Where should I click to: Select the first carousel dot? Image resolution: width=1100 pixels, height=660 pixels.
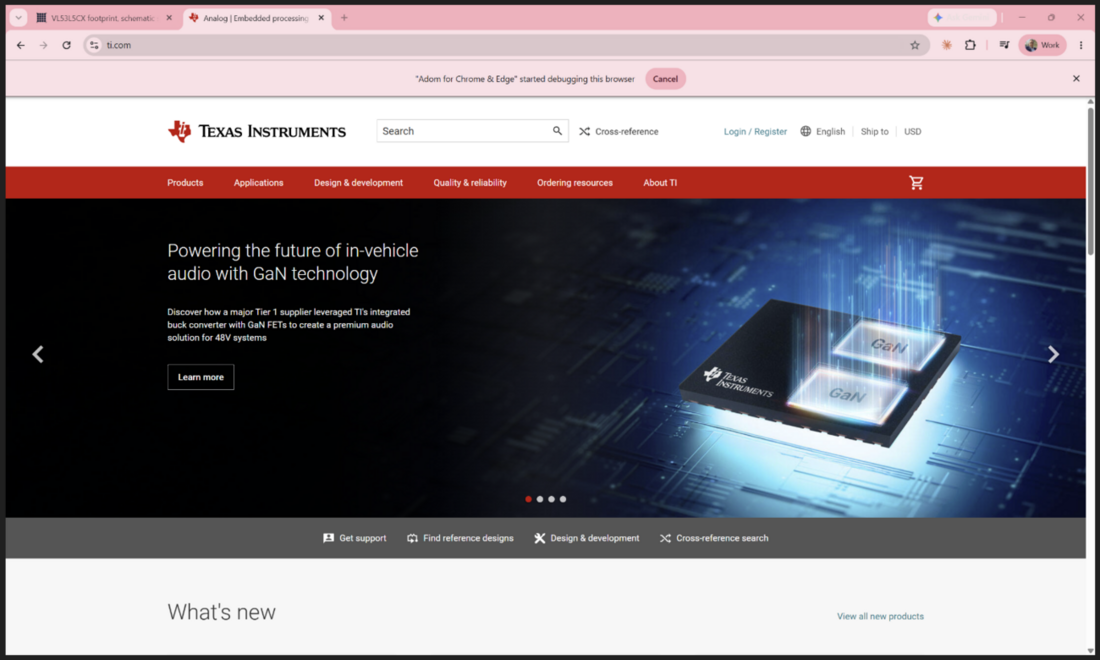point(528,499)
